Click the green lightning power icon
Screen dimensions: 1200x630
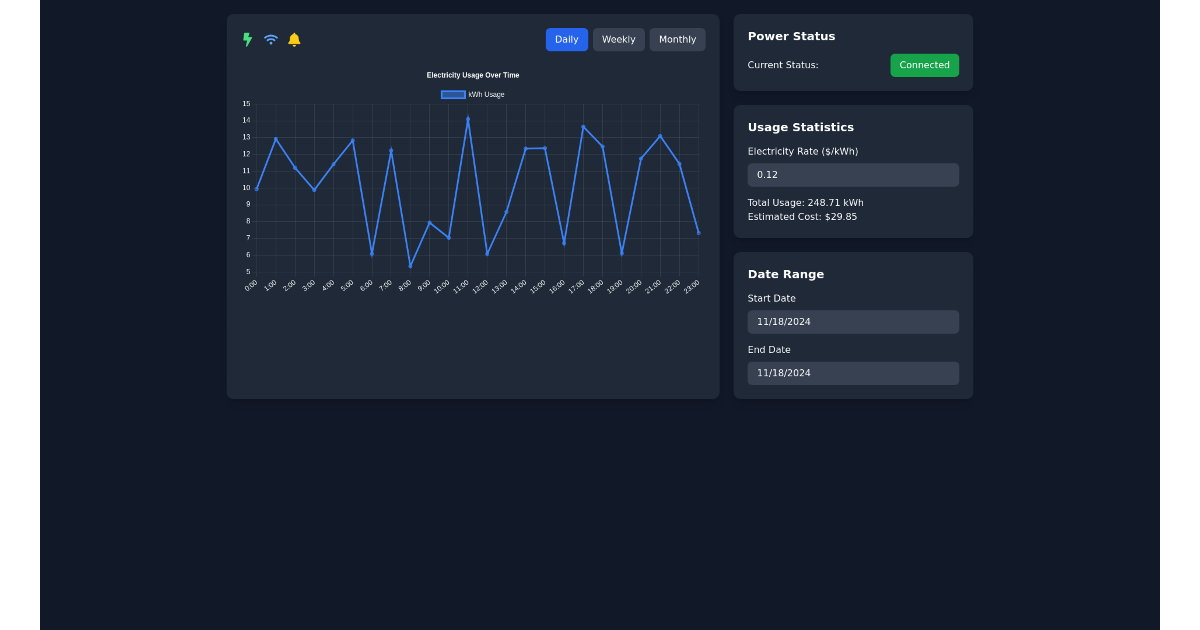[246, 39]
